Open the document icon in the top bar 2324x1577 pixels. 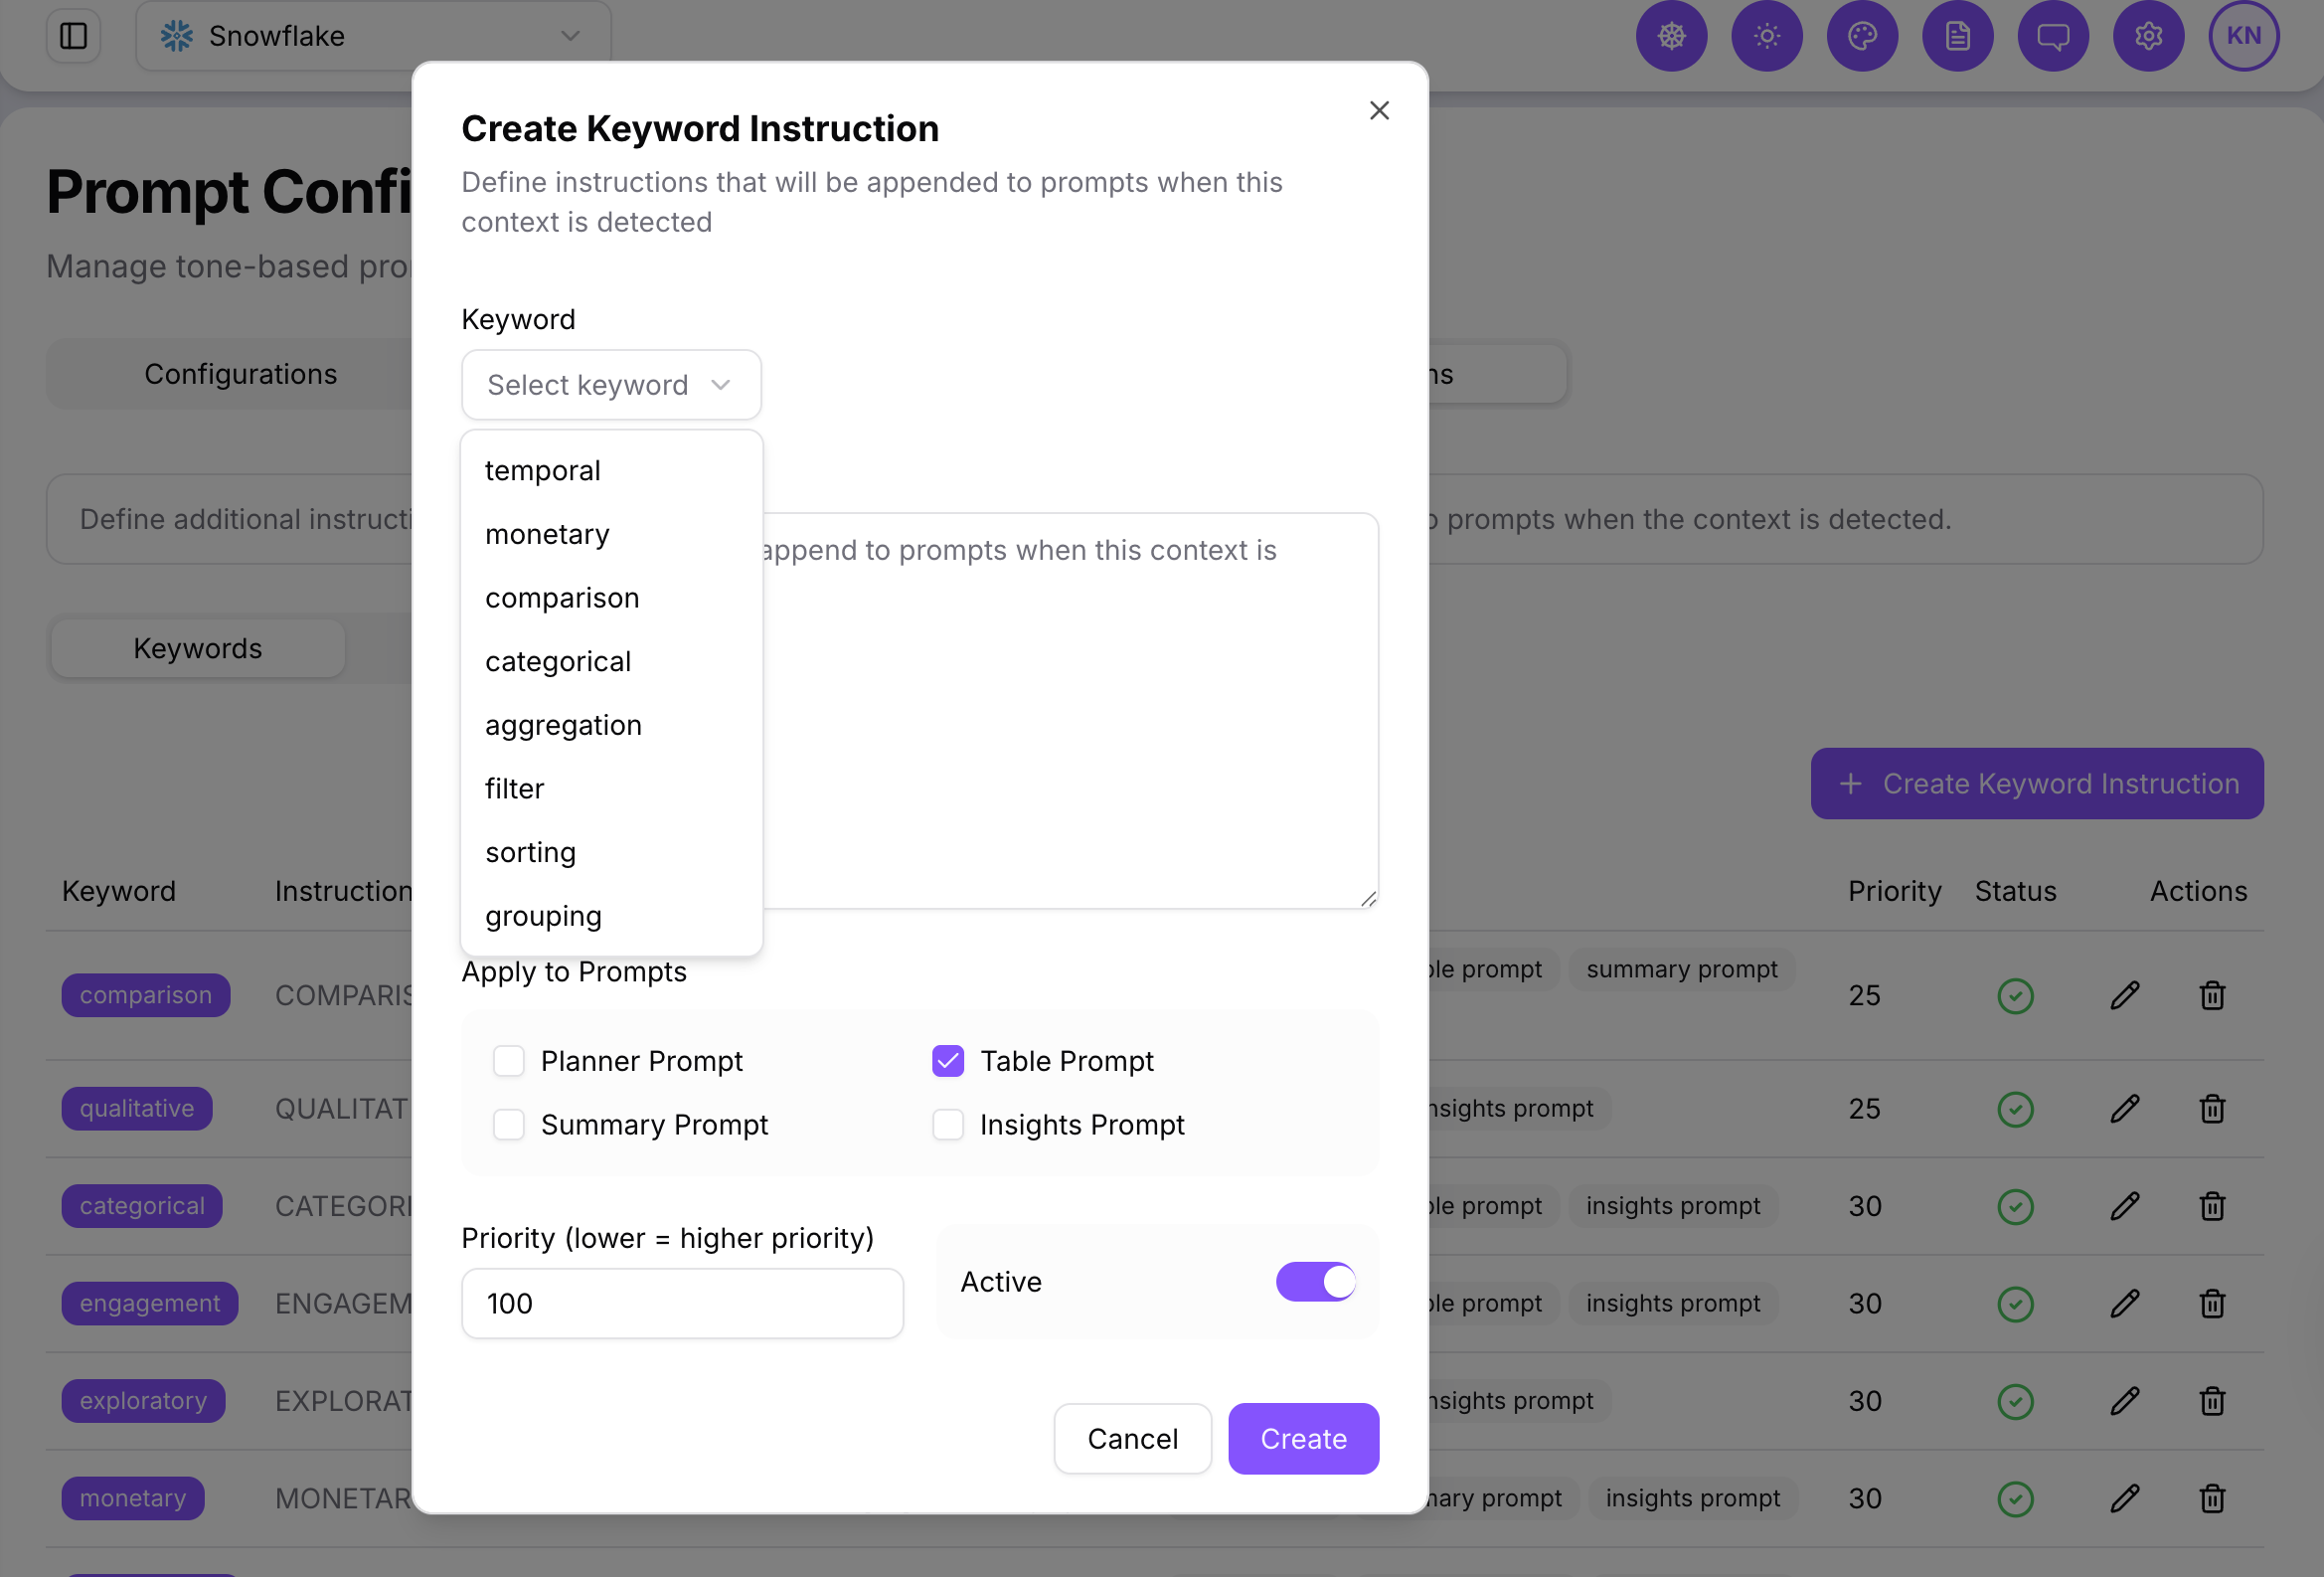1957,36
